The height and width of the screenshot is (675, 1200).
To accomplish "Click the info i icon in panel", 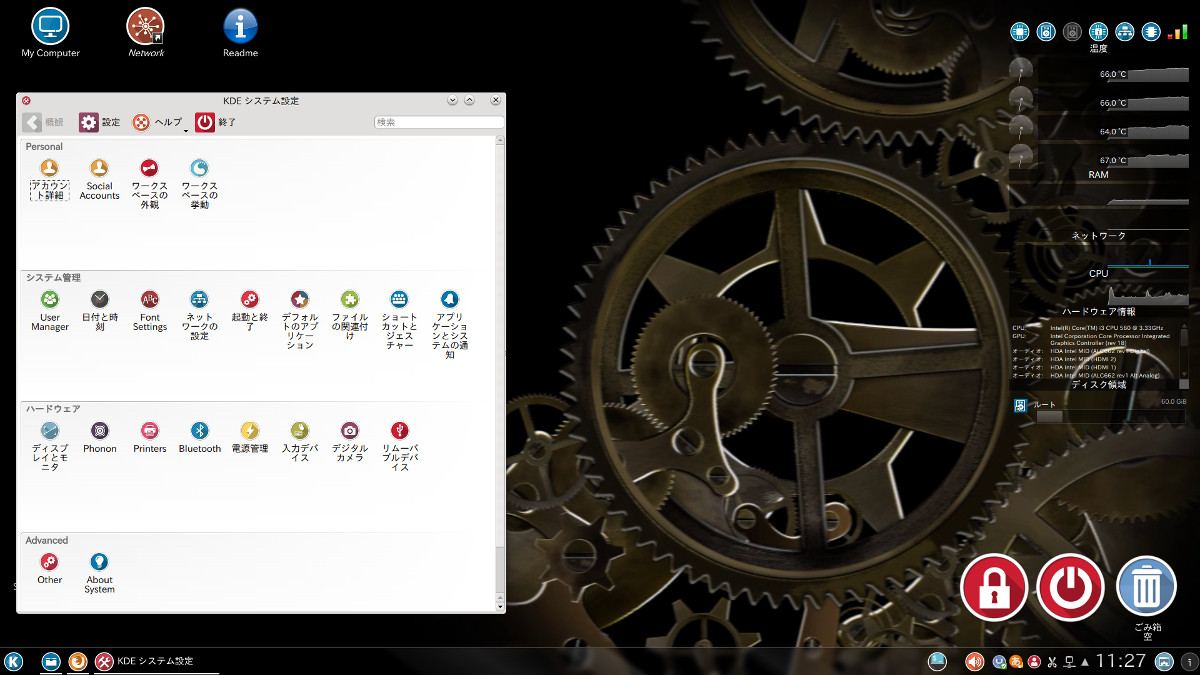I will click(1189, 661).
